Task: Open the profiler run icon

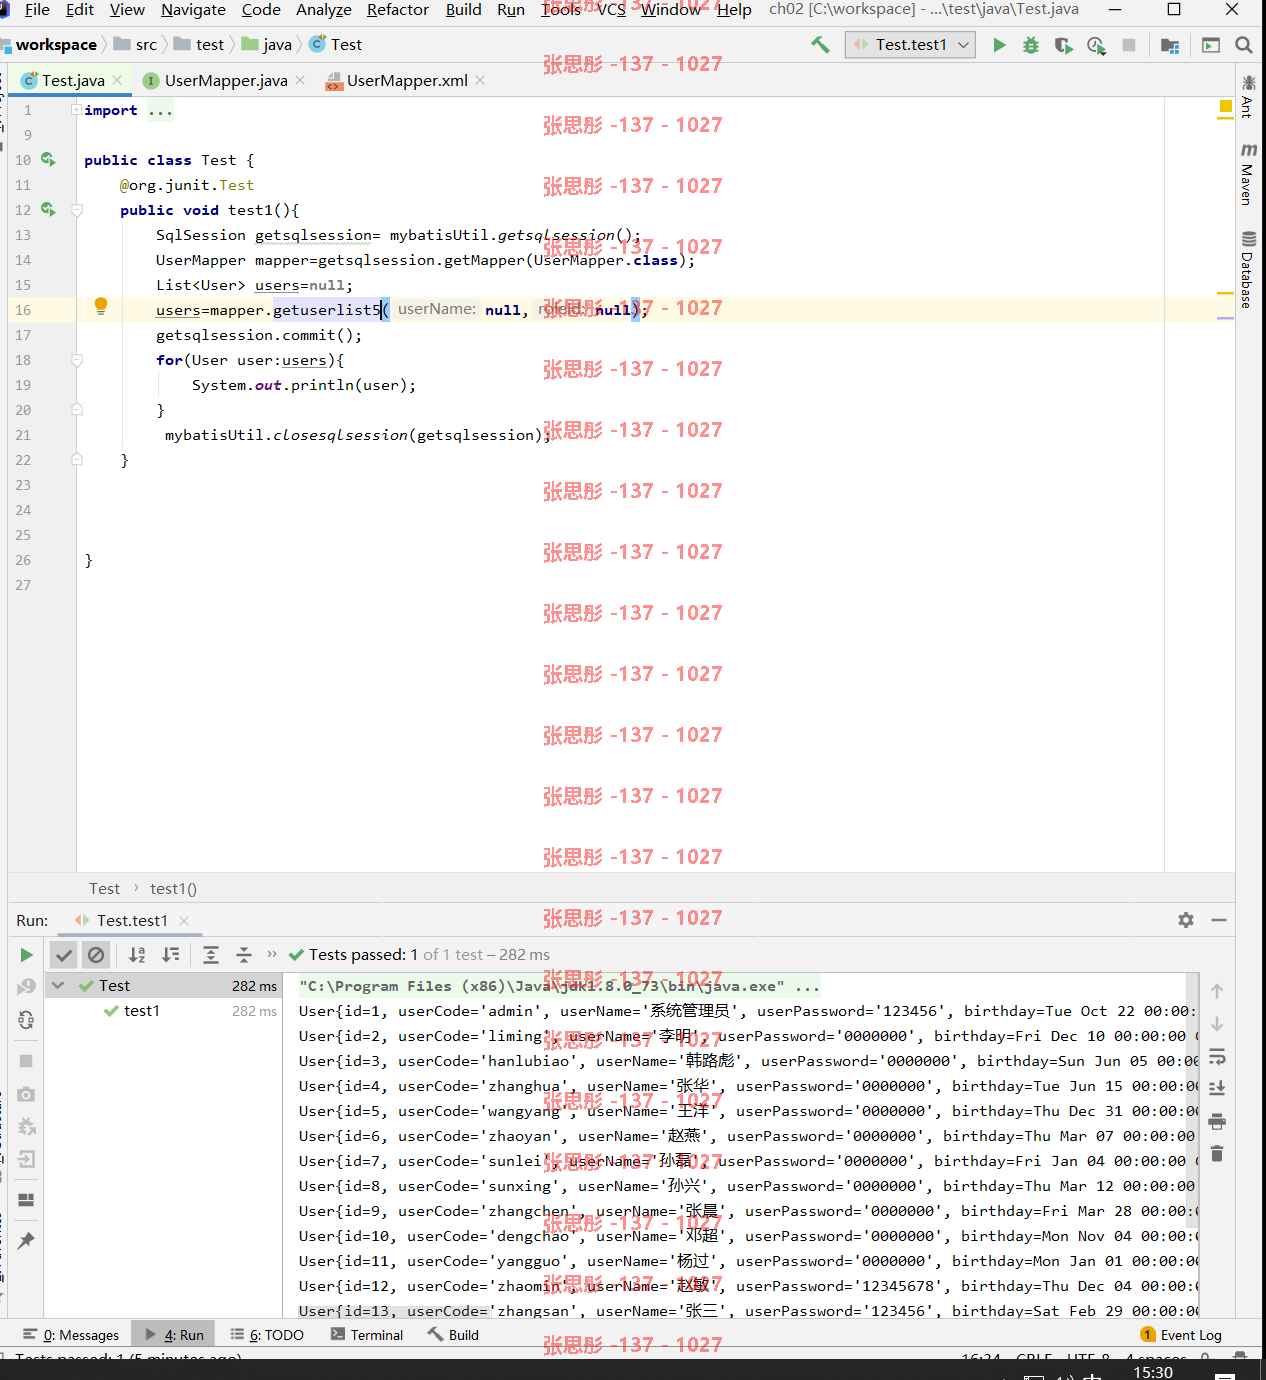Action: click(x=1096, y=45)
